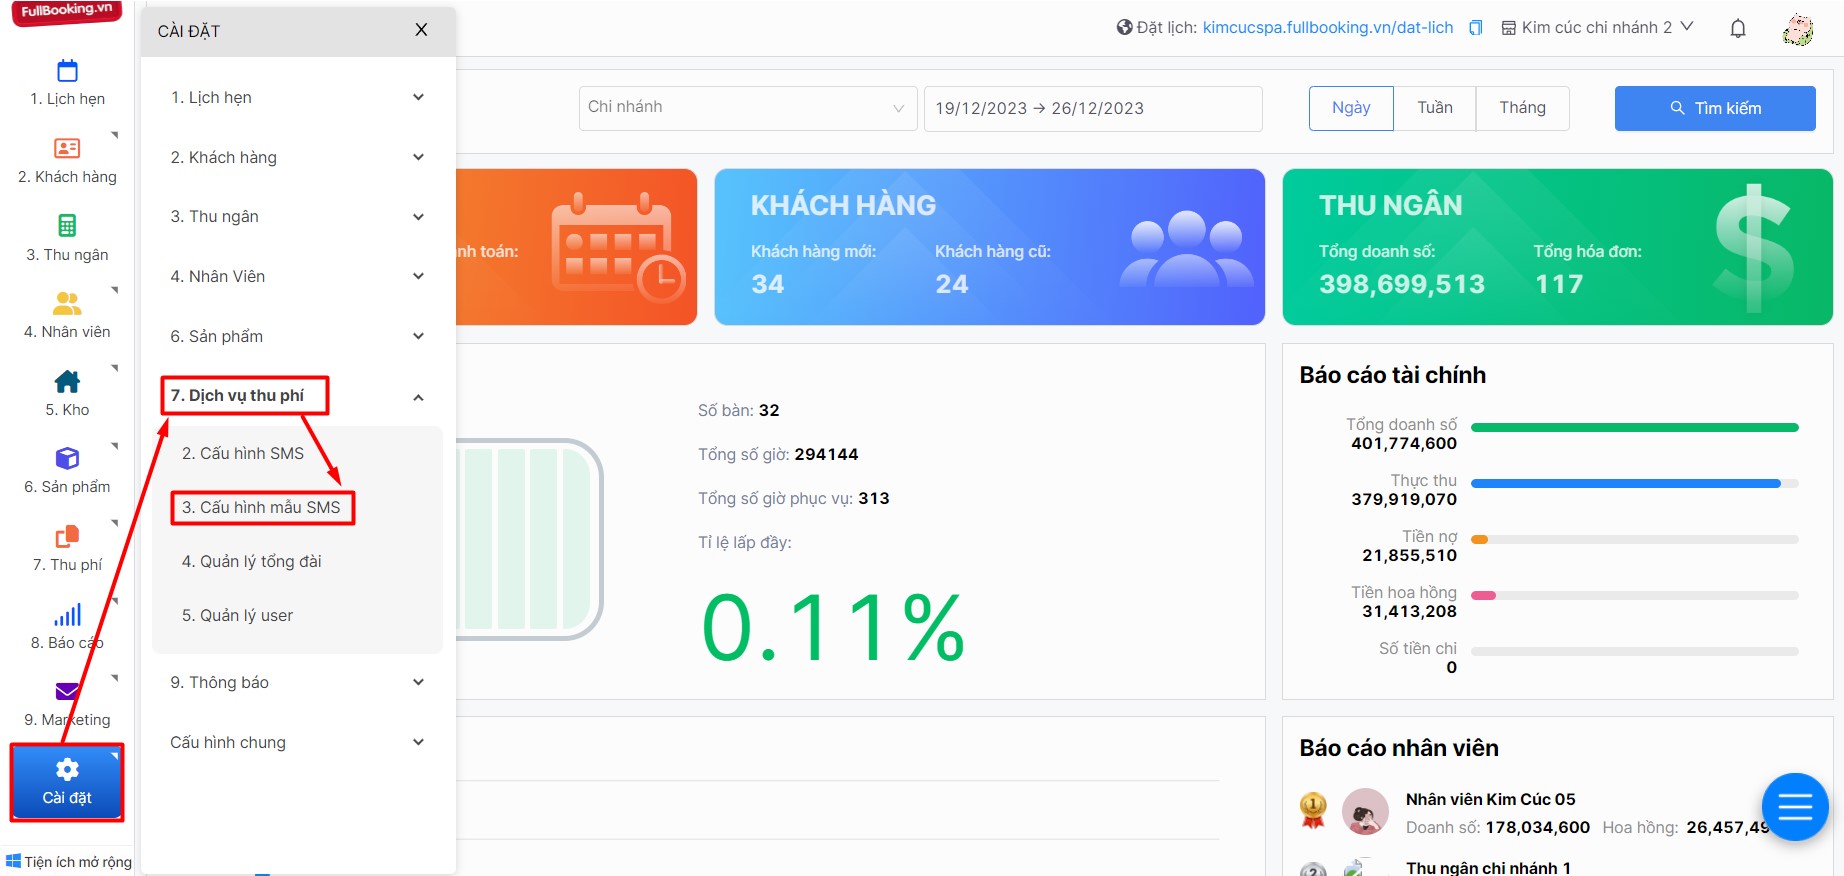The image size is (1844, 876).
Task: Open the kimcucspa.fullbooking.vn booking link
Action: click(1327, 28)
